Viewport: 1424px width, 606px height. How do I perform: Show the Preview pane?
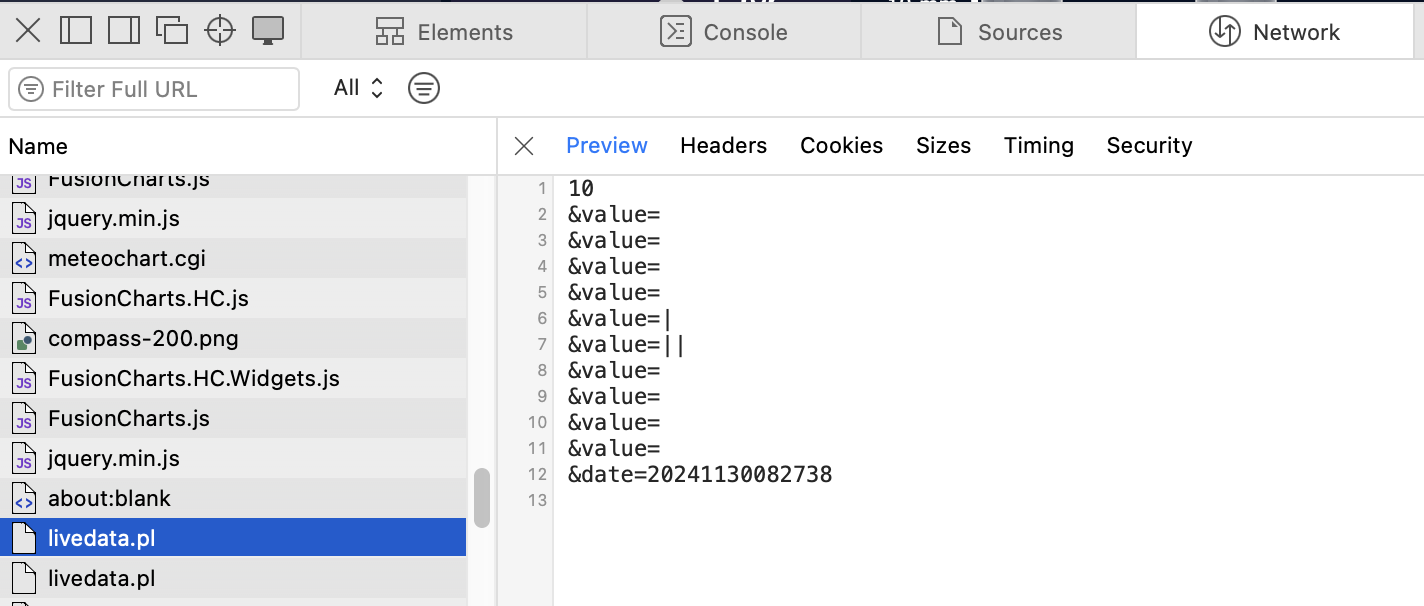pyautogui.click(x=607, y=146)
